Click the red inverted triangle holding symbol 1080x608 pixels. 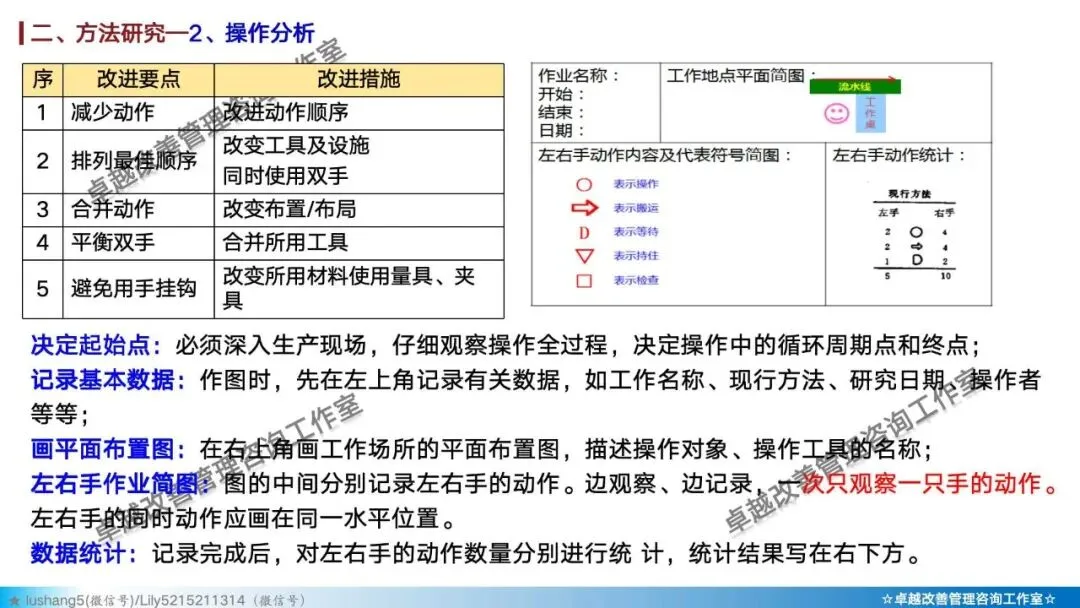click(584, 255)
